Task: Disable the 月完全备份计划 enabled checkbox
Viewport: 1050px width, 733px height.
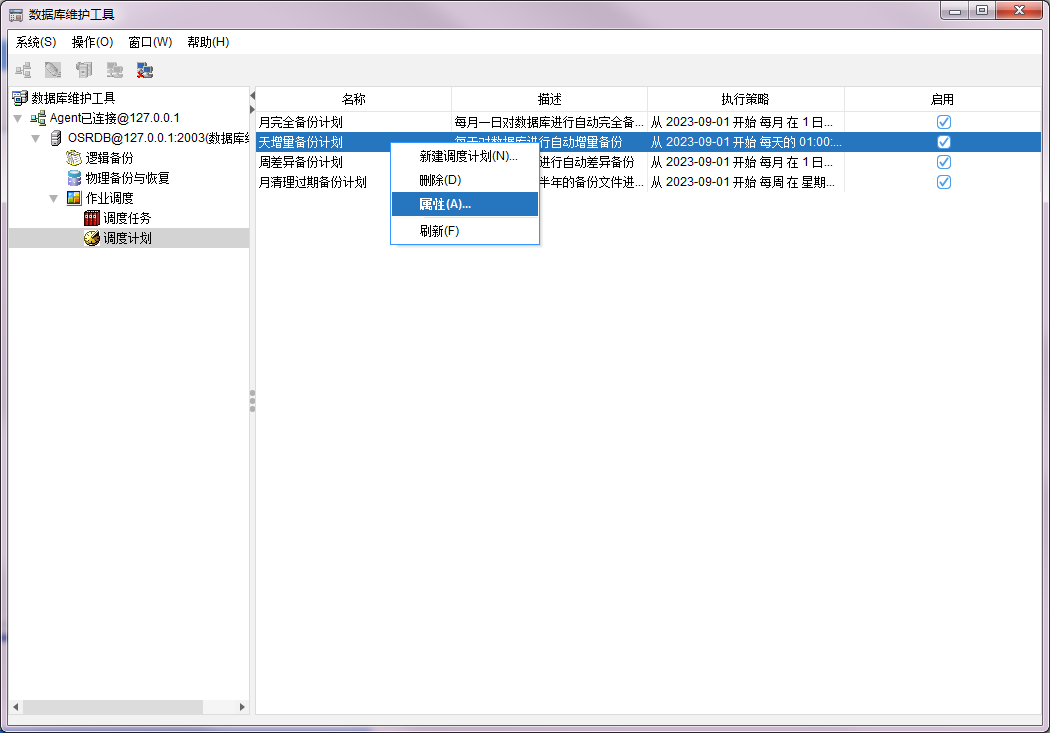Action: [x=943, y=122]
